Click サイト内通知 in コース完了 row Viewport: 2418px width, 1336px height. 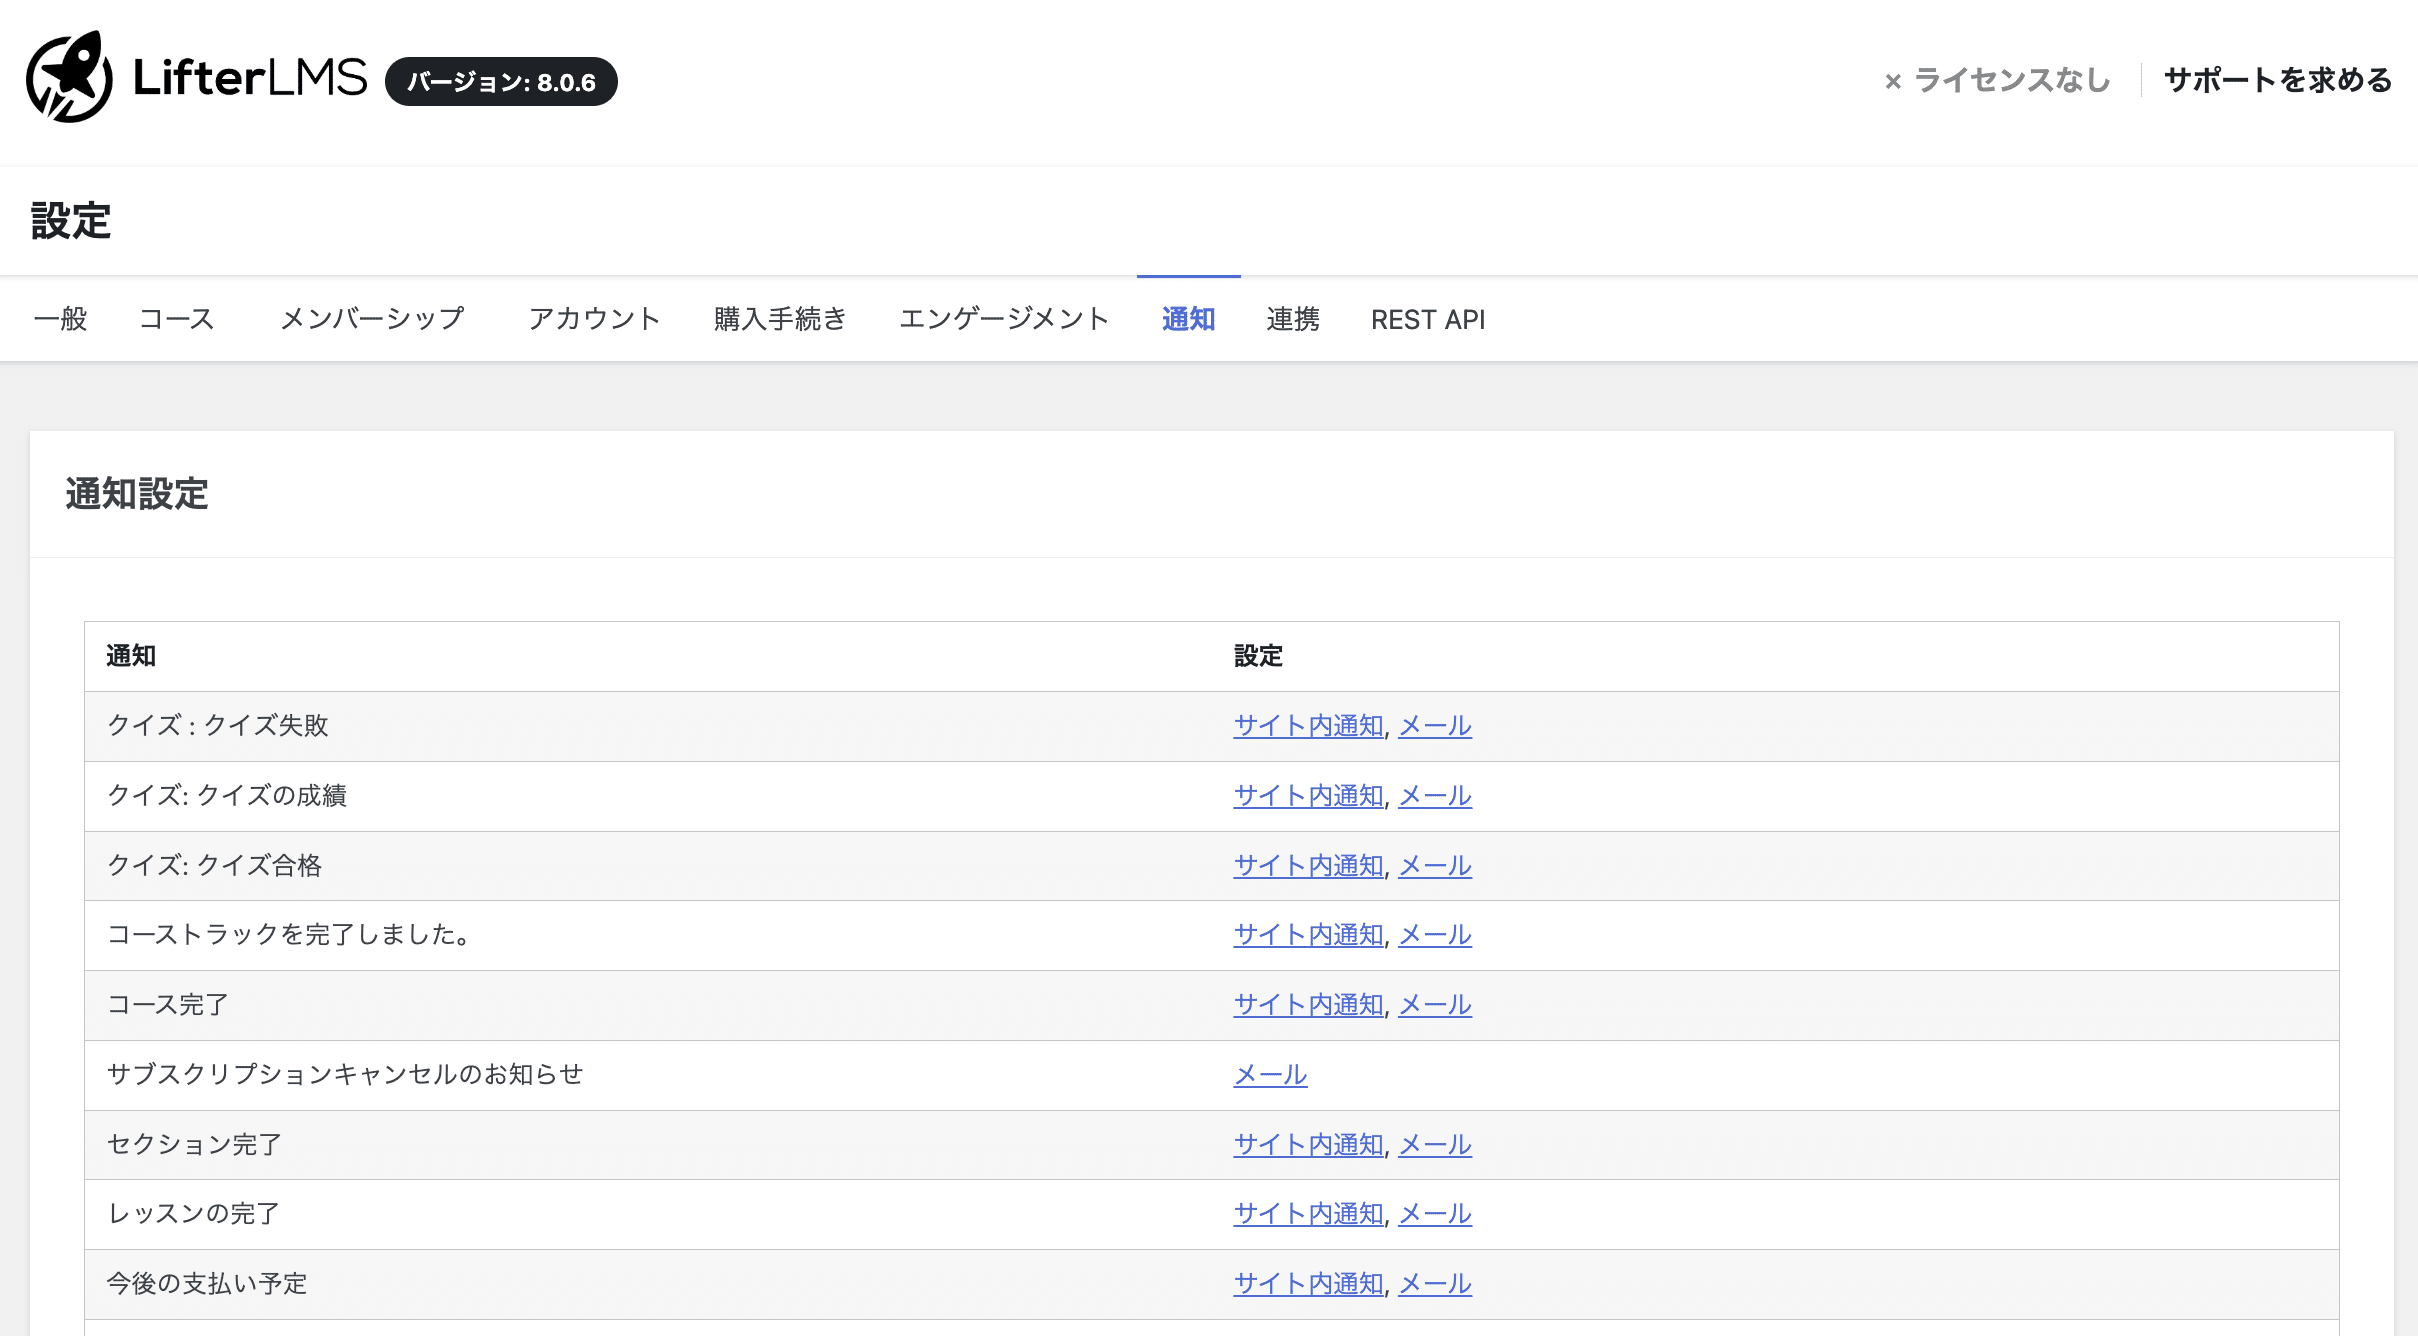[x=1308, y=1005]
